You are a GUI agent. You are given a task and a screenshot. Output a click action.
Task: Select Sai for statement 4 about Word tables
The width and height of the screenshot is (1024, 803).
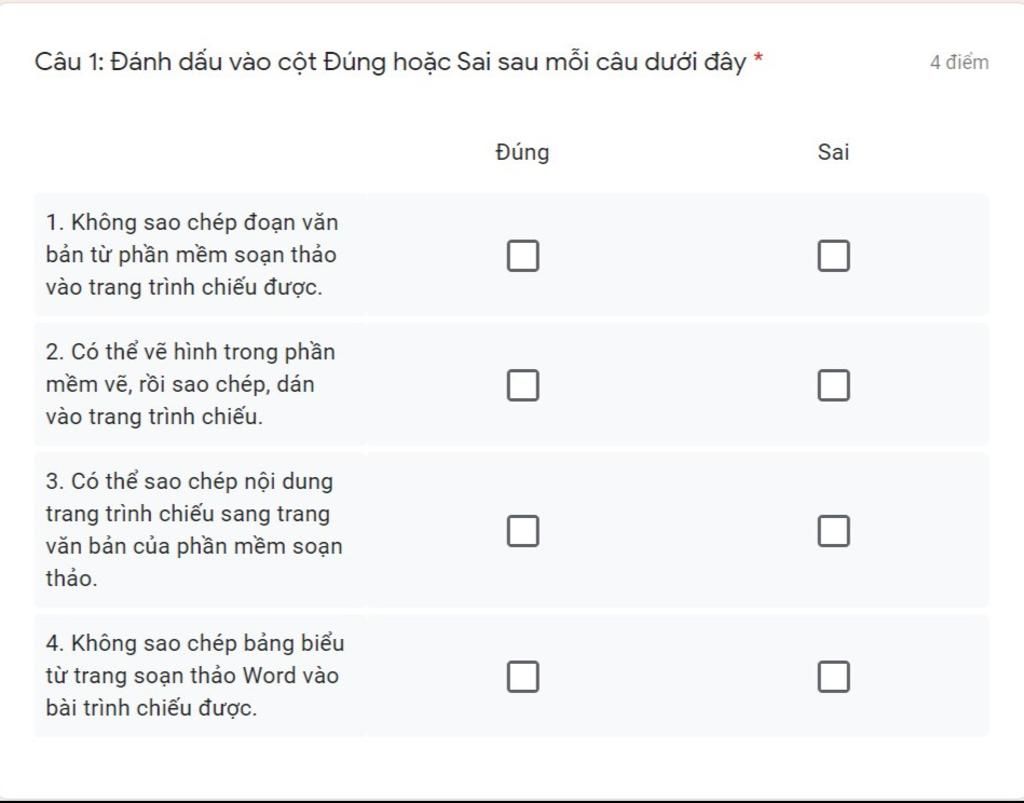(833, 677)
